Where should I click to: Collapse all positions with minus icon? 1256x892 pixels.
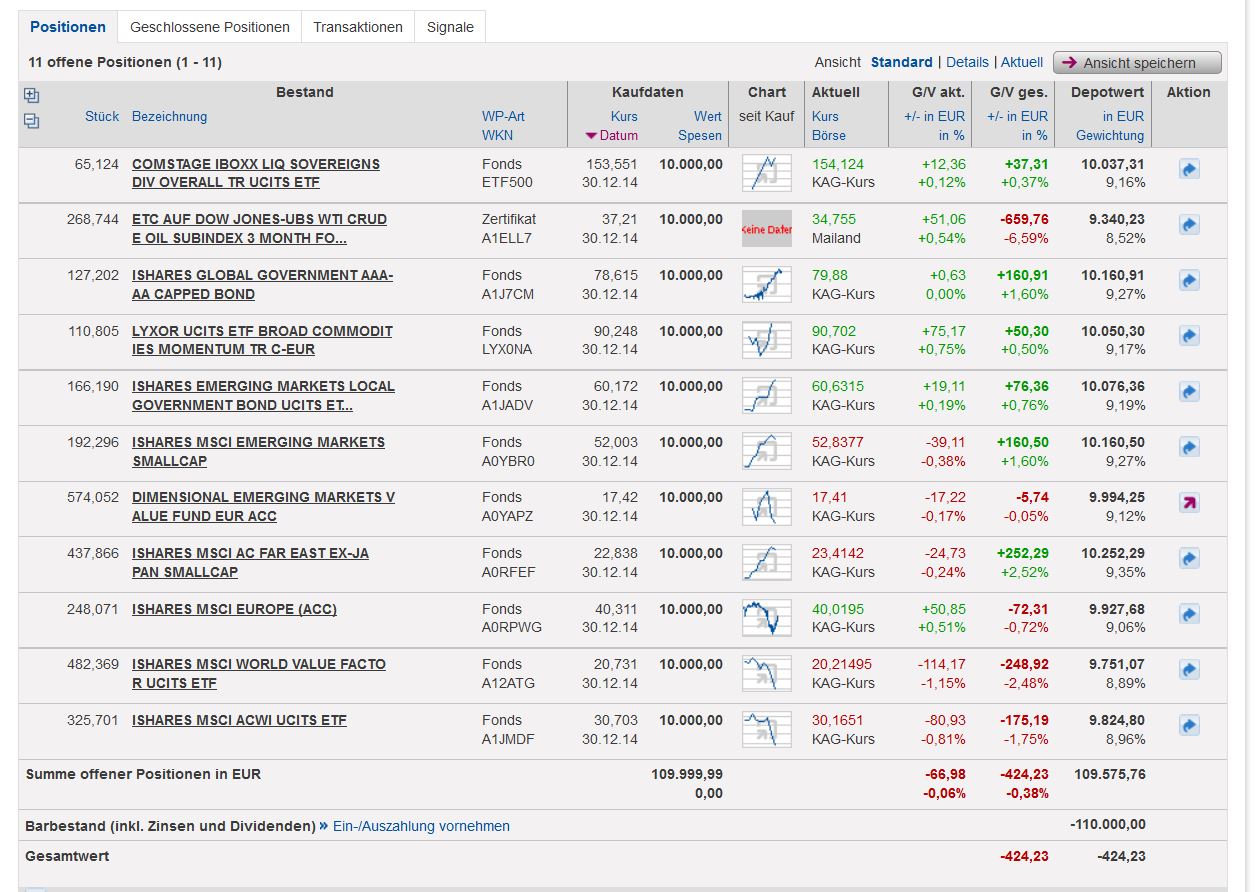point(31,121)
